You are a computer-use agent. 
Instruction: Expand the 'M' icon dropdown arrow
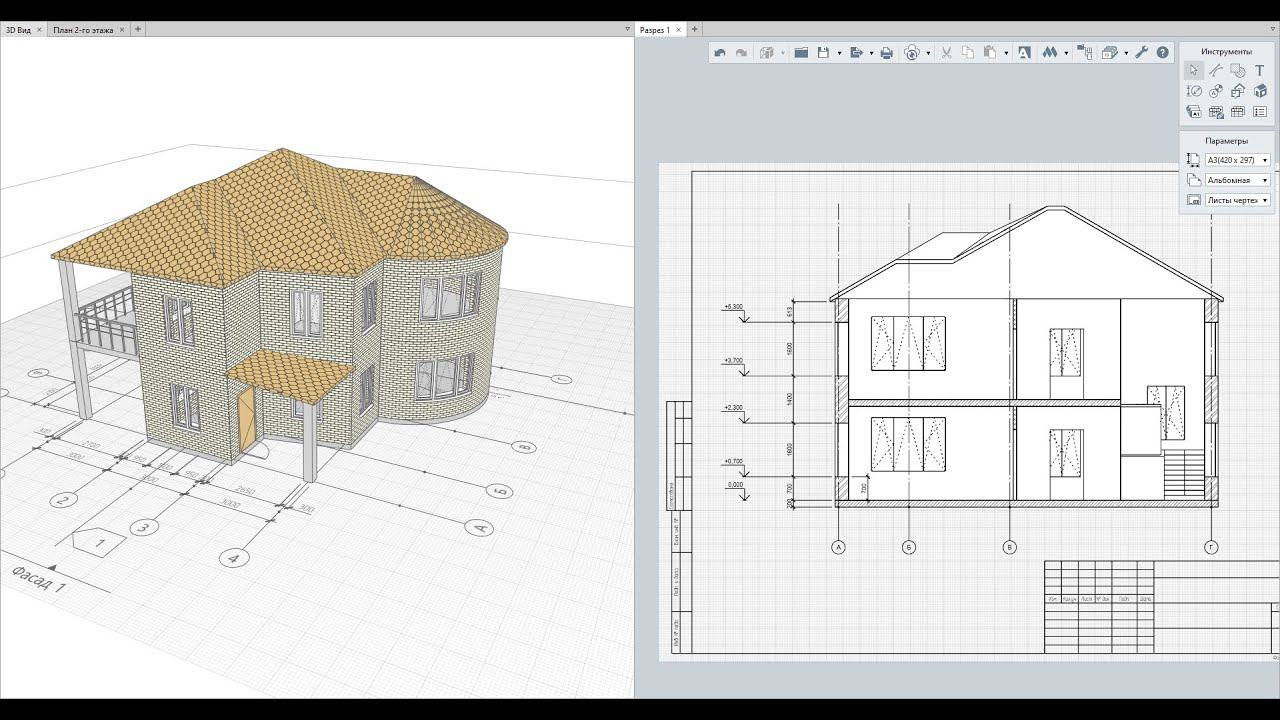tap(1066, 53)
